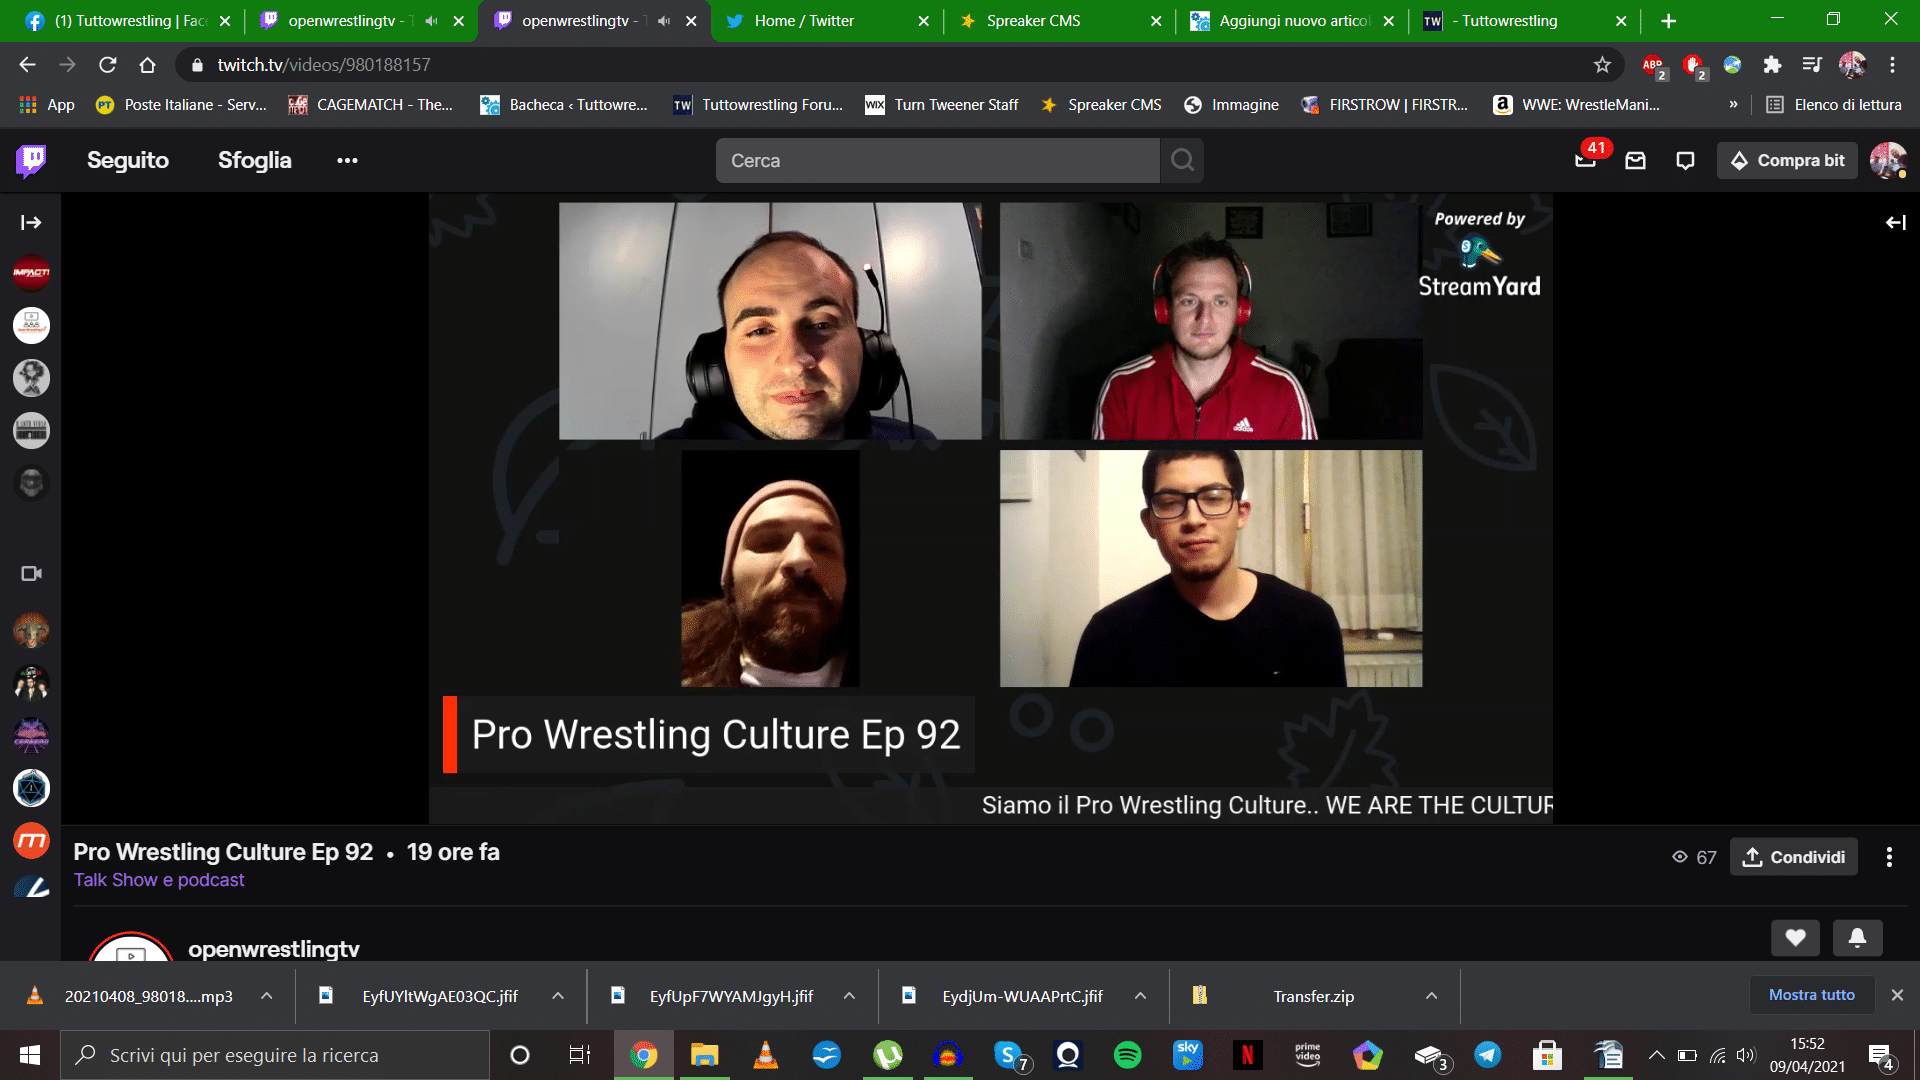Viewport: 1920px width, 1080px height.
Task: Mute the second openwrestlingtv tab audio
Action: (664, 21)
